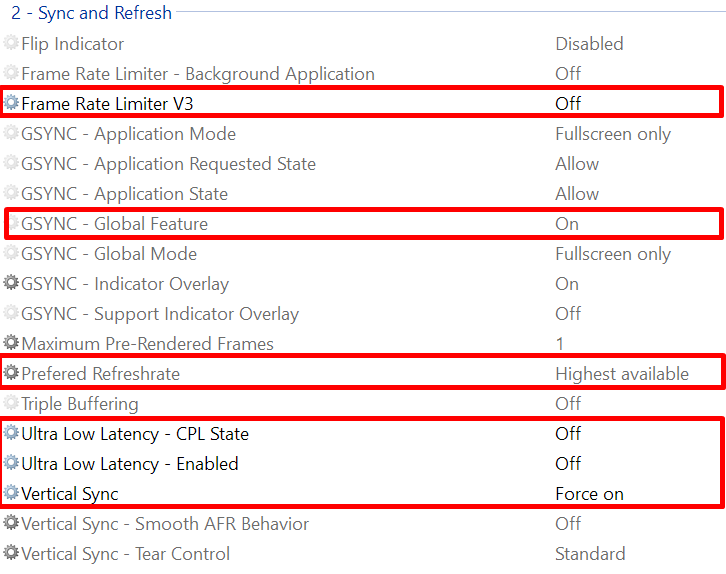Select GSYNC - Application State setting name
Image resolution: width=726 pixels, height=574 pixels.
(125, 194)
